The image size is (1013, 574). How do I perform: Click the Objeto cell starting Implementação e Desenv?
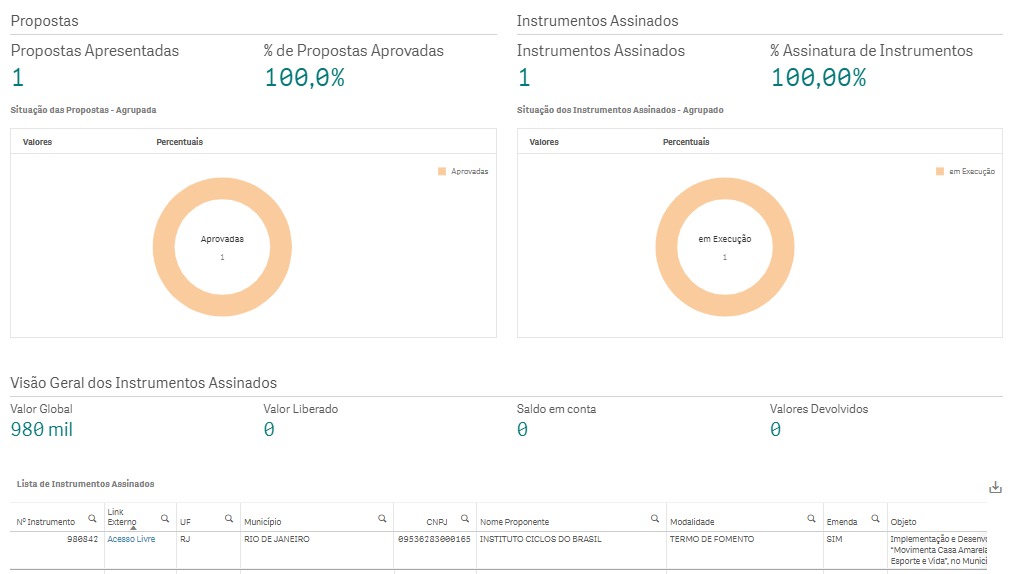(938, 550)
